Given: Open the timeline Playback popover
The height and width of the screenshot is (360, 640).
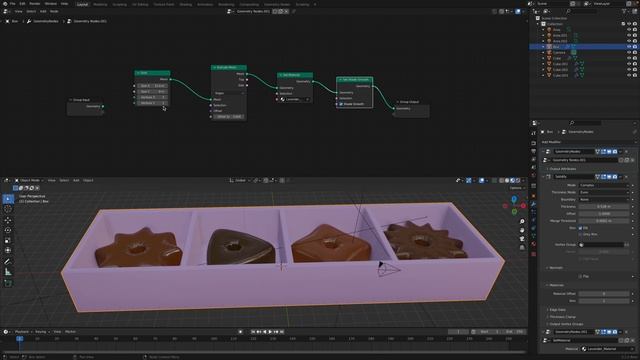Looking at the screenshot, I should coord(23,332).
